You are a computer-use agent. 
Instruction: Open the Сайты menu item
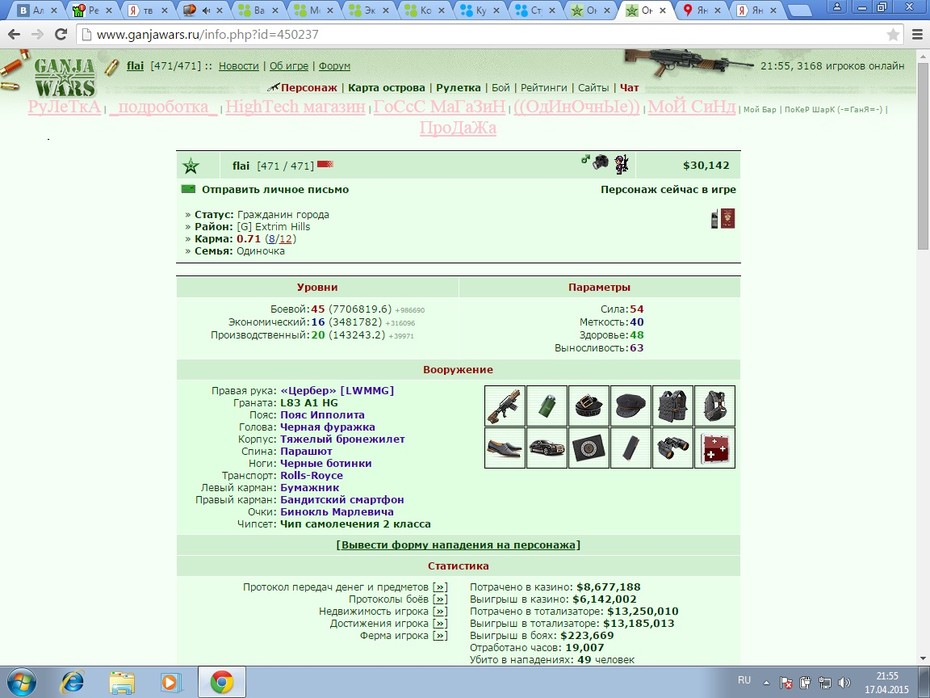[593, 88]
